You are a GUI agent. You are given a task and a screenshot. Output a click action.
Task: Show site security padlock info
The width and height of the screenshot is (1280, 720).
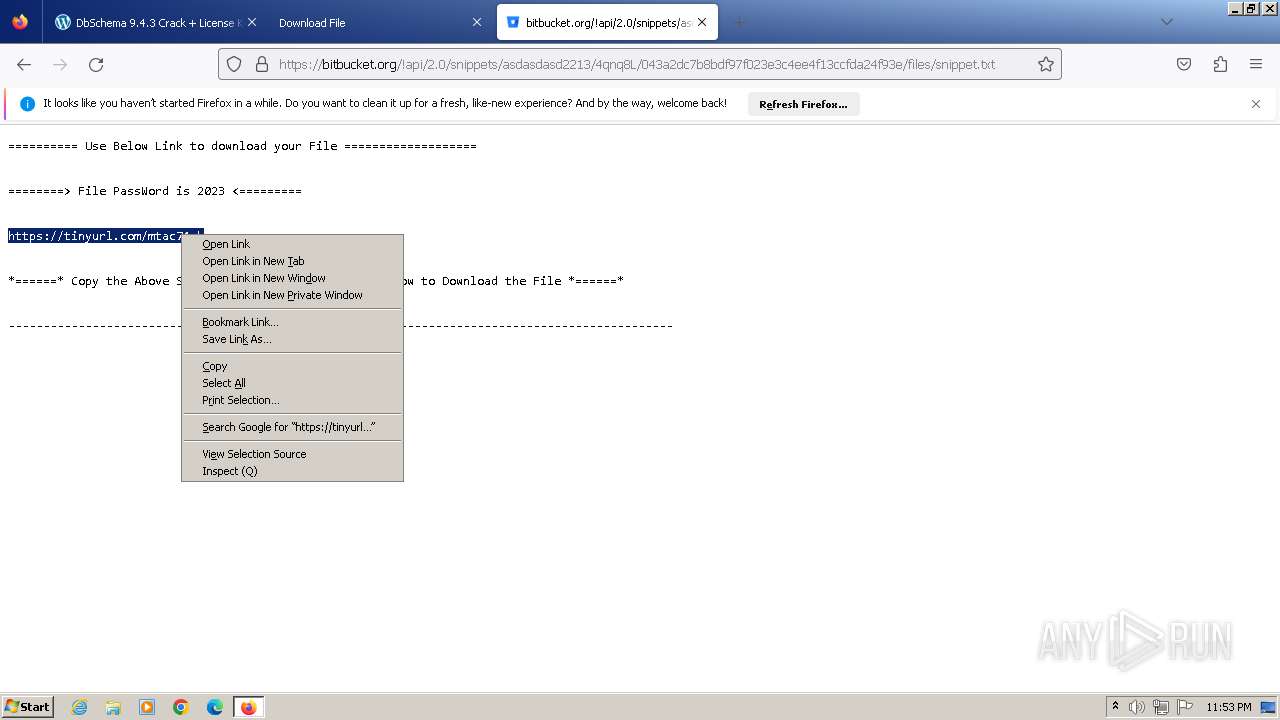click(262, 64)
